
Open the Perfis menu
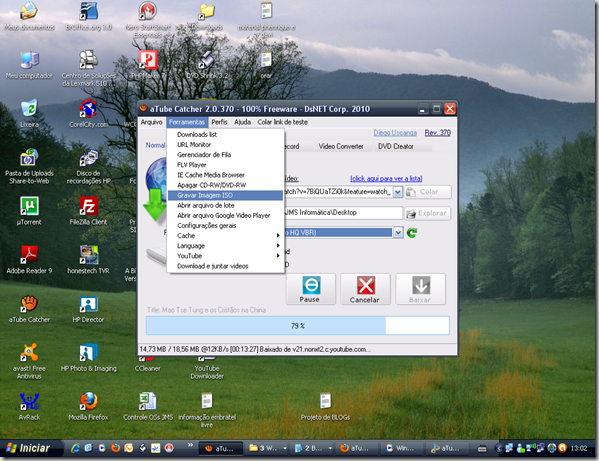[219, 122]
